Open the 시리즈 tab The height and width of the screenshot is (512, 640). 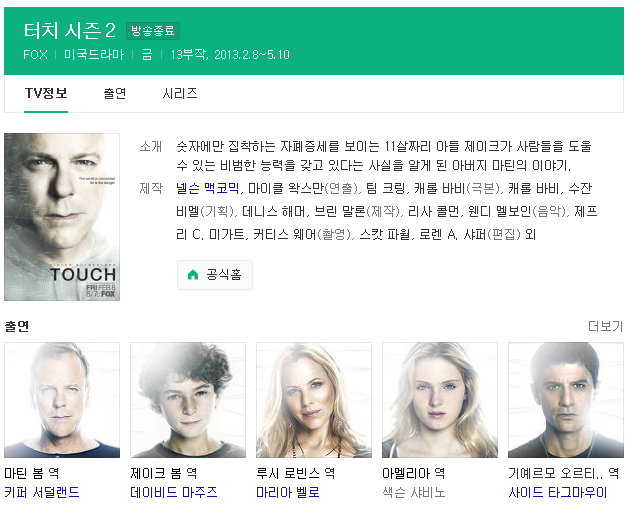tap(180, 93)
